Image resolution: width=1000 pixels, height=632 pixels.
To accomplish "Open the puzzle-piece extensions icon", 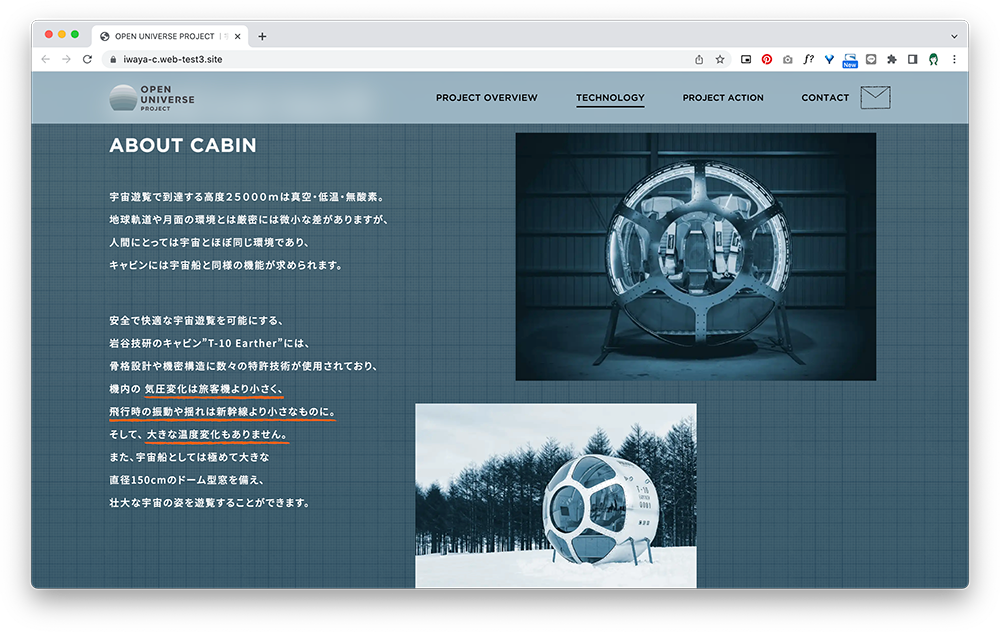I will [x=892, y=59].
